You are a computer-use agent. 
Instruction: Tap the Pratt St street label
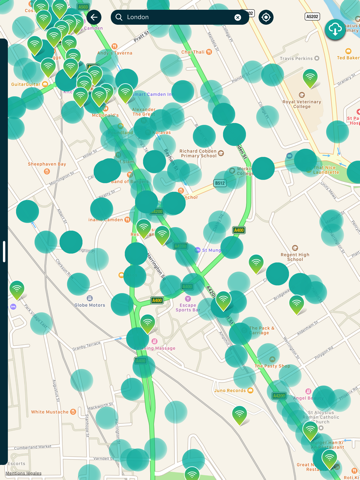point(141,36)
